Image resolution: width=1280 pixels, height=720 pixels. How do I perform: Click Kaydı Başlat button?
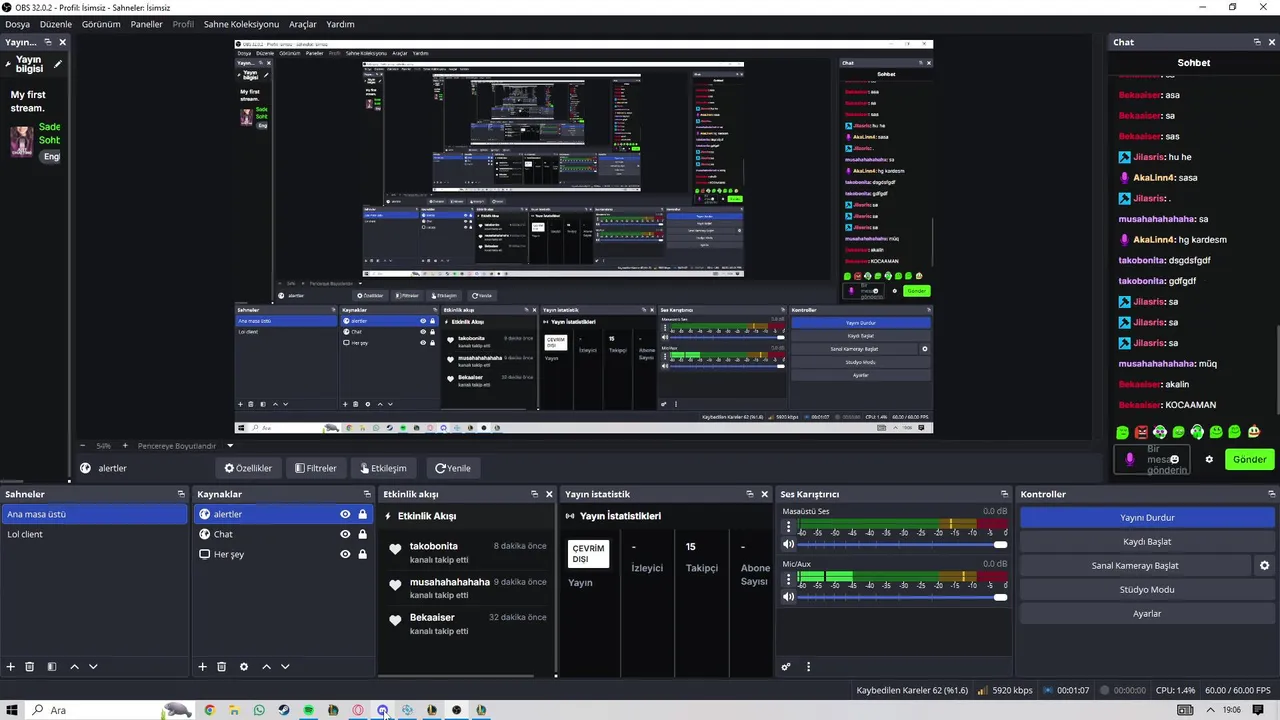coord(1147,542)
